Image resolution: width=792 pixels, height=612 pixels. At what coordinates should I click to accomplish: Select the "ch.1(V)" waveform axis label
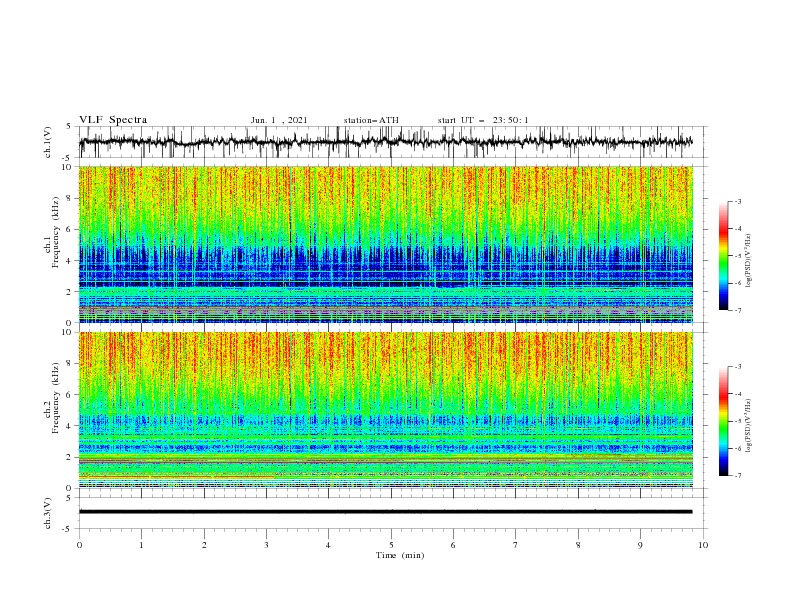pos(48,142)
